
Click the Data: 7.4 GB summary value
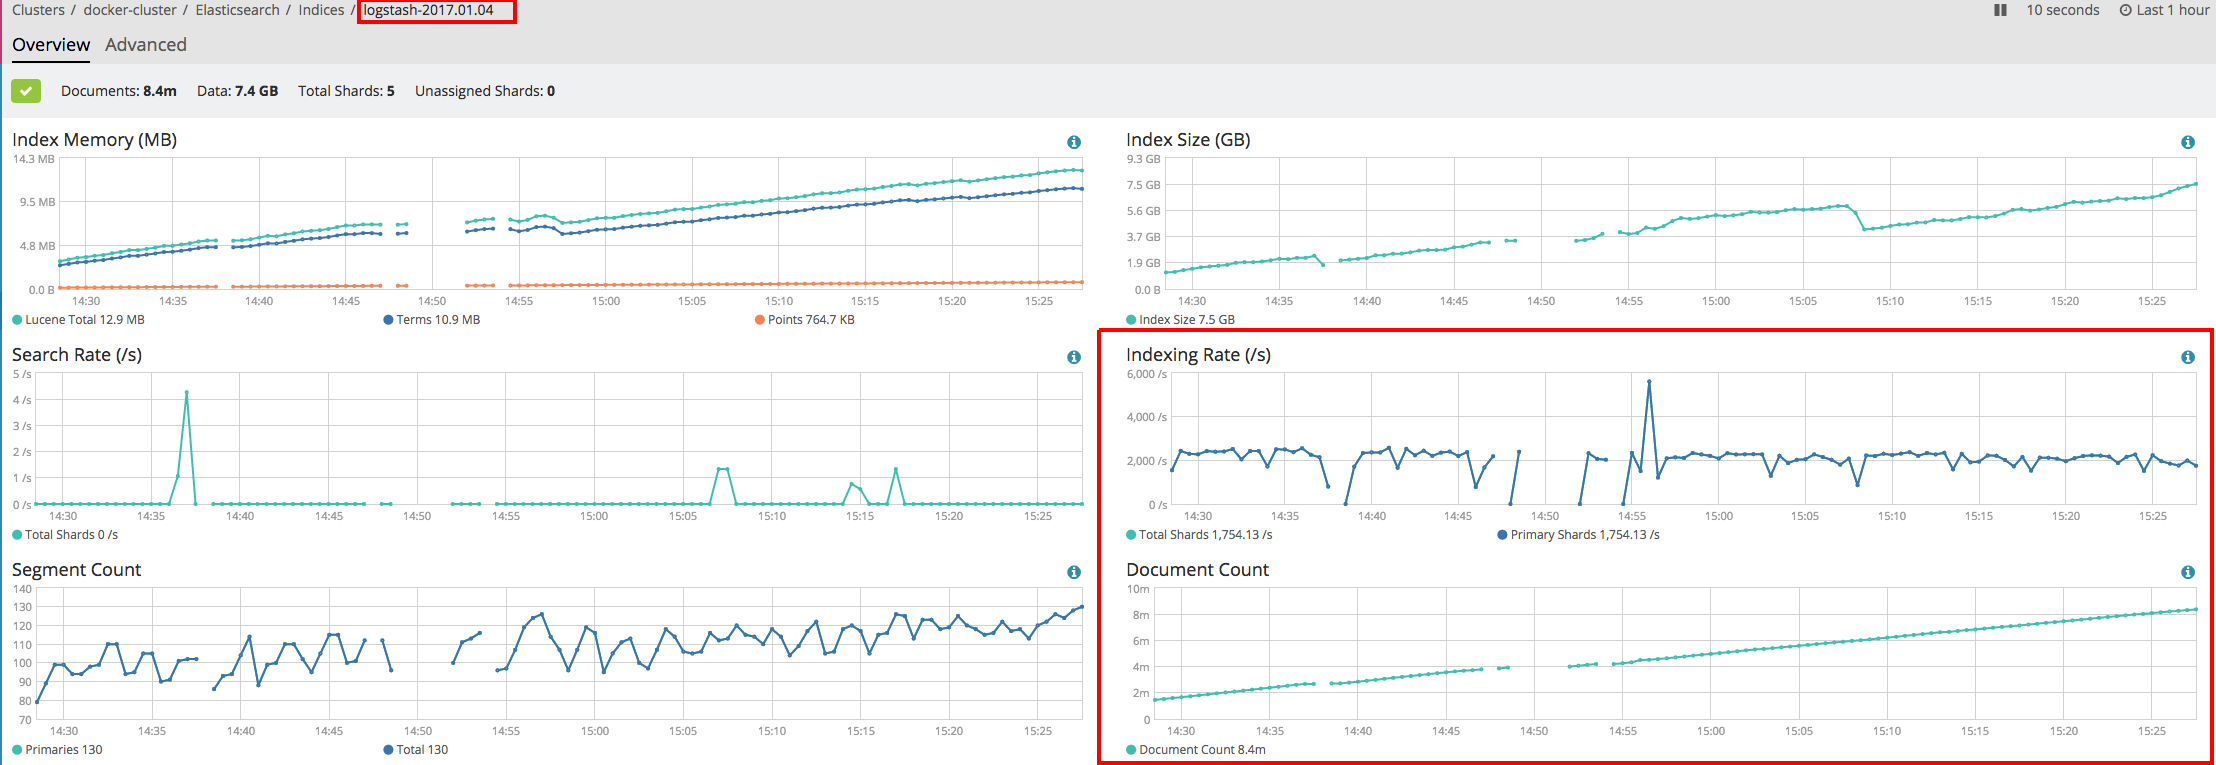(237, 91)
